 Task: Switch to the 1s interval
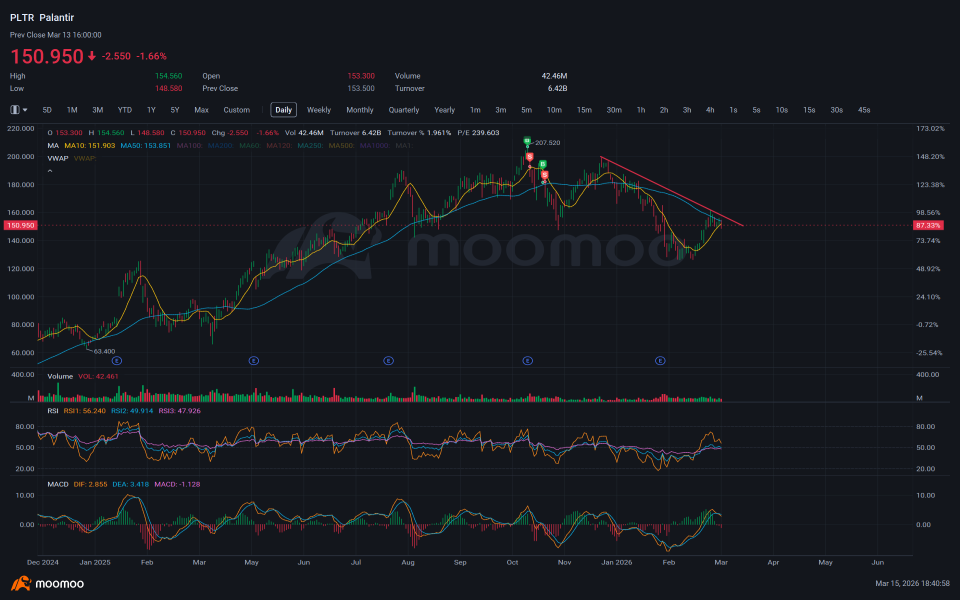pyautogui.click(x=733, y=110)
